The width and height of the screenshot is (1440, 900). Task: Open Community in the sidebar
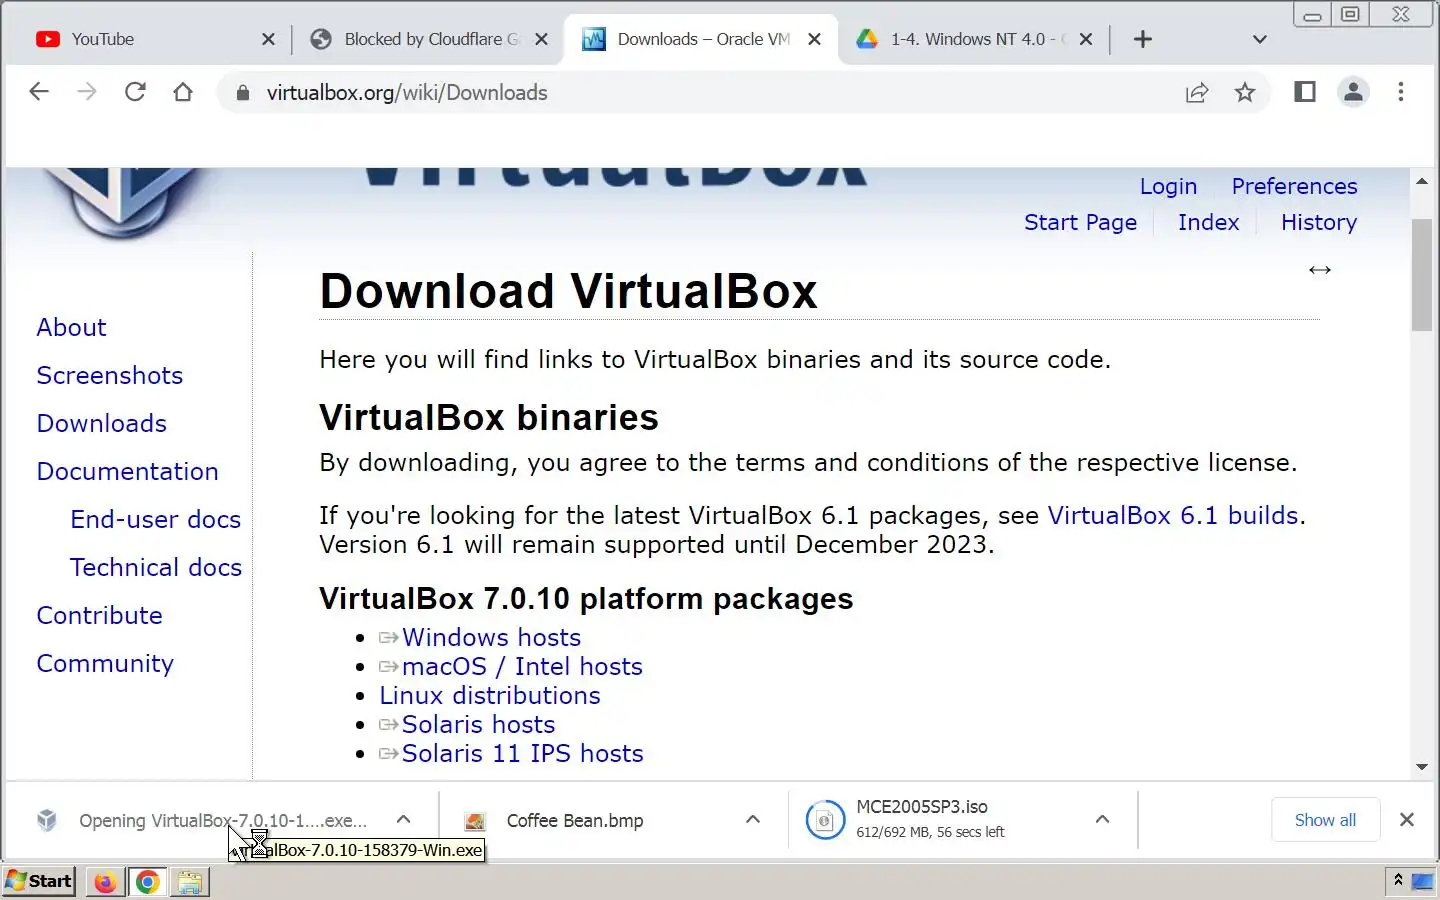(105, 663)
